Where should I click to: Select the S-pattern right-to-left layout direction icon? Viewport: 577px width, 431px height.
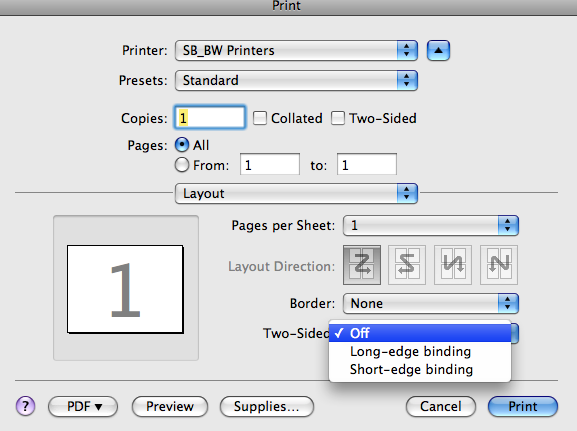coord(407,265)
